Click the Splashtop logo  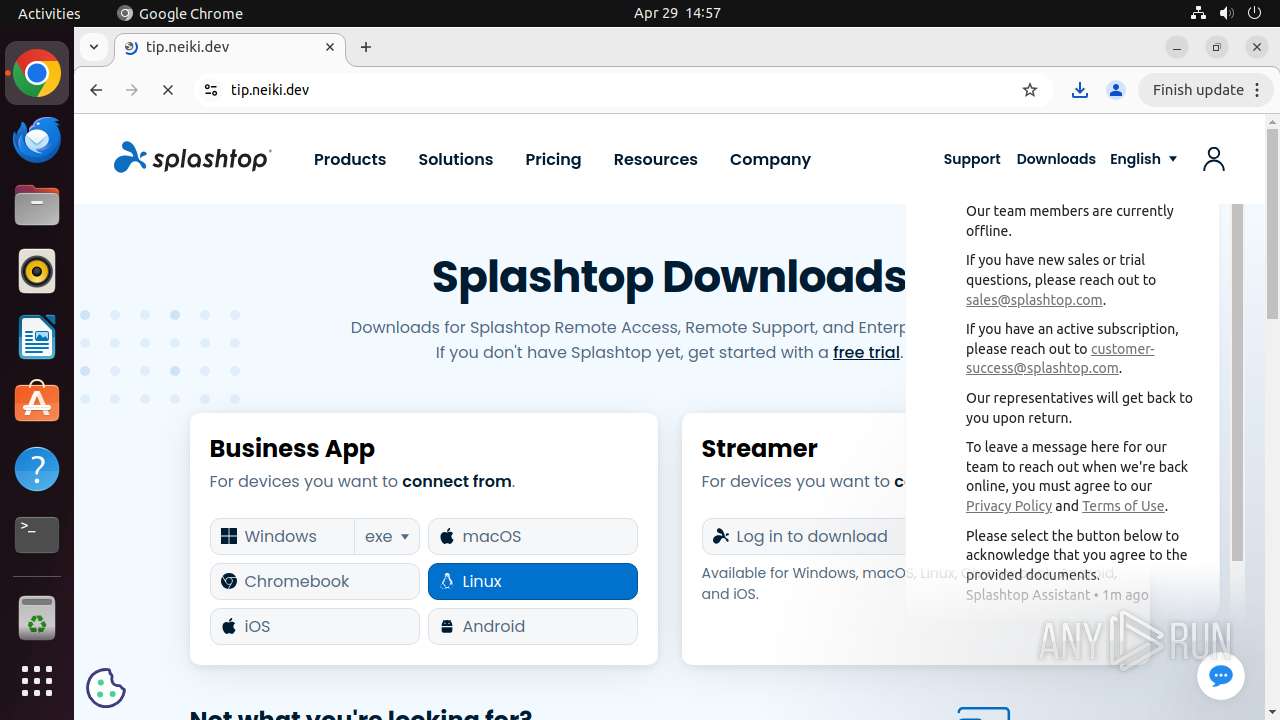pyautogui.click(x=192, y=158)
